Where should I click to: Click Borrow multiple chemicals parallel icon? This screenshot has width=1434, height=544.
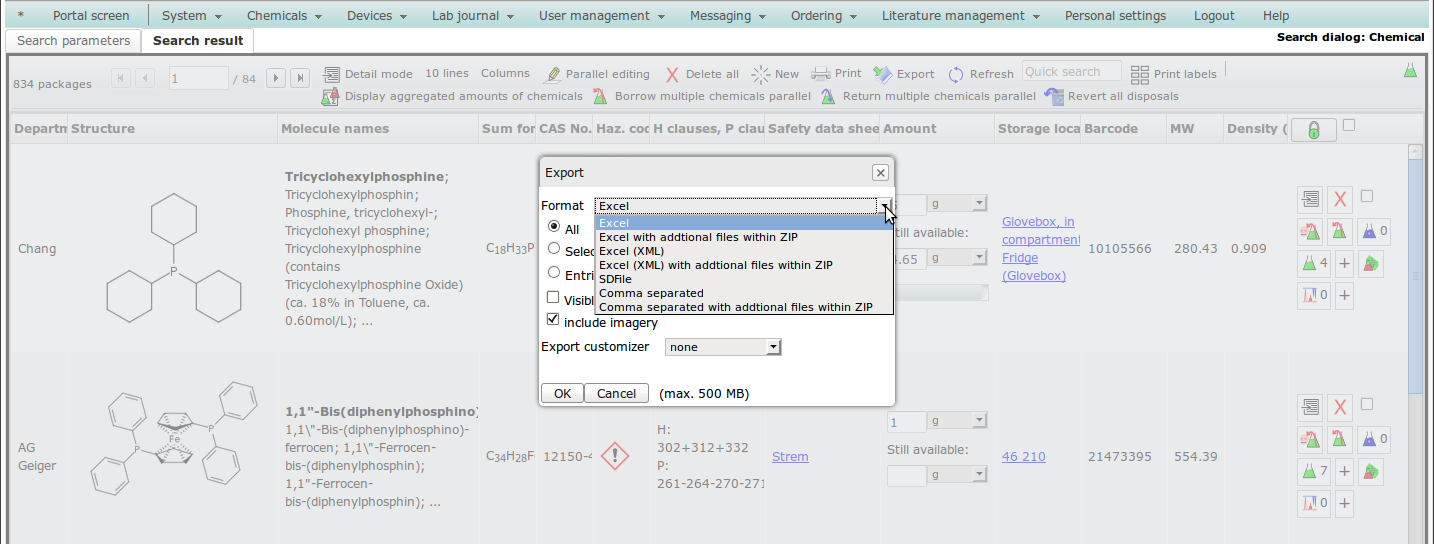[x=600, y=97]
